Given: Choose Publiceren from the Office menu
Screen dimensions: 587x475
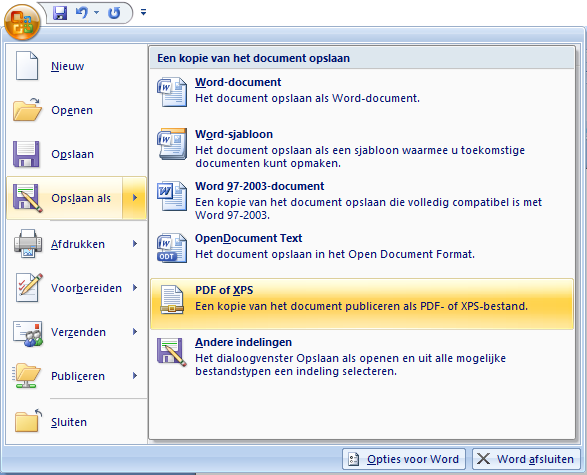Looking at the screenshot, I should (78, 376).
